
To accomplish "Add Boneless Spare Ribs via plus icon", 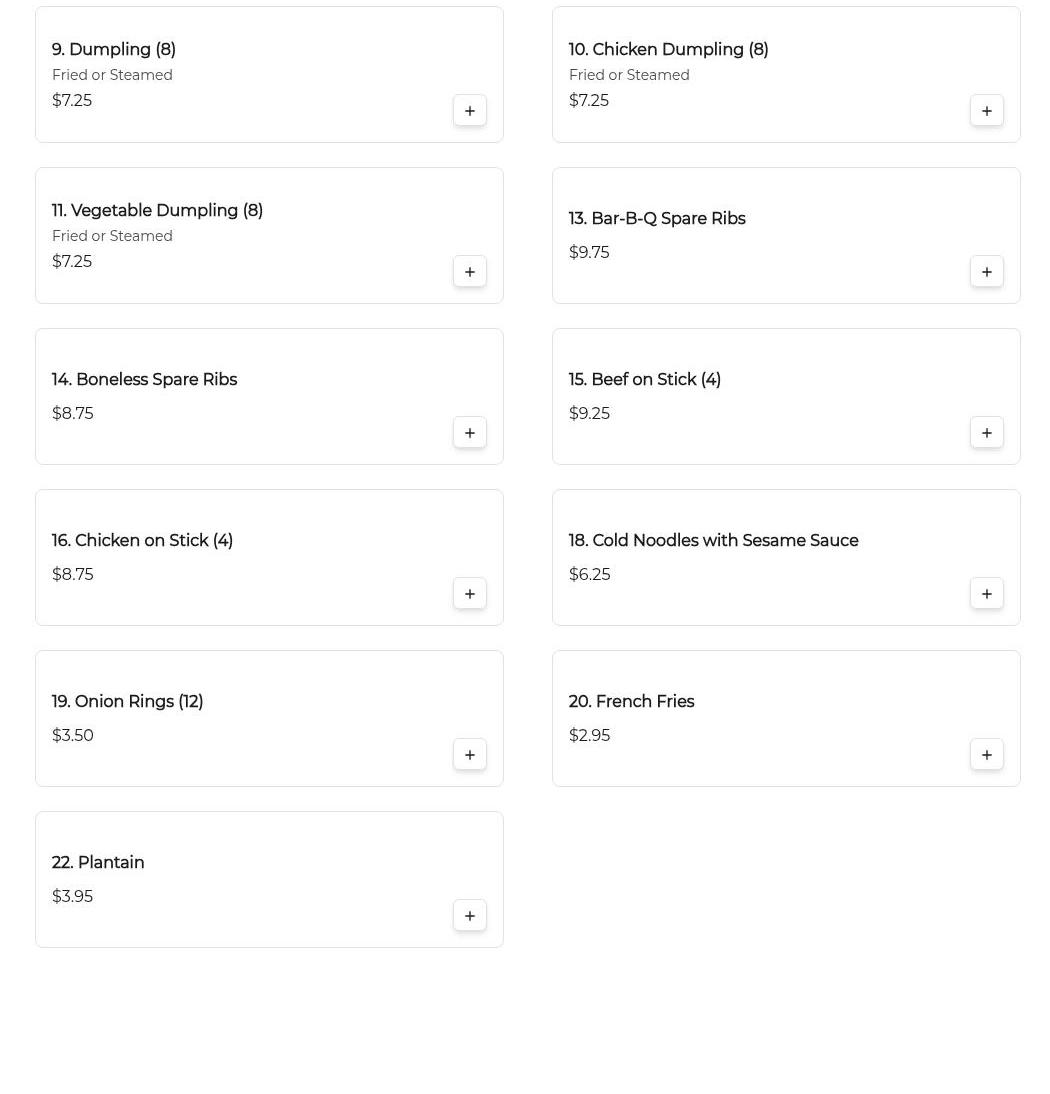I will click(x=470, y=433).
